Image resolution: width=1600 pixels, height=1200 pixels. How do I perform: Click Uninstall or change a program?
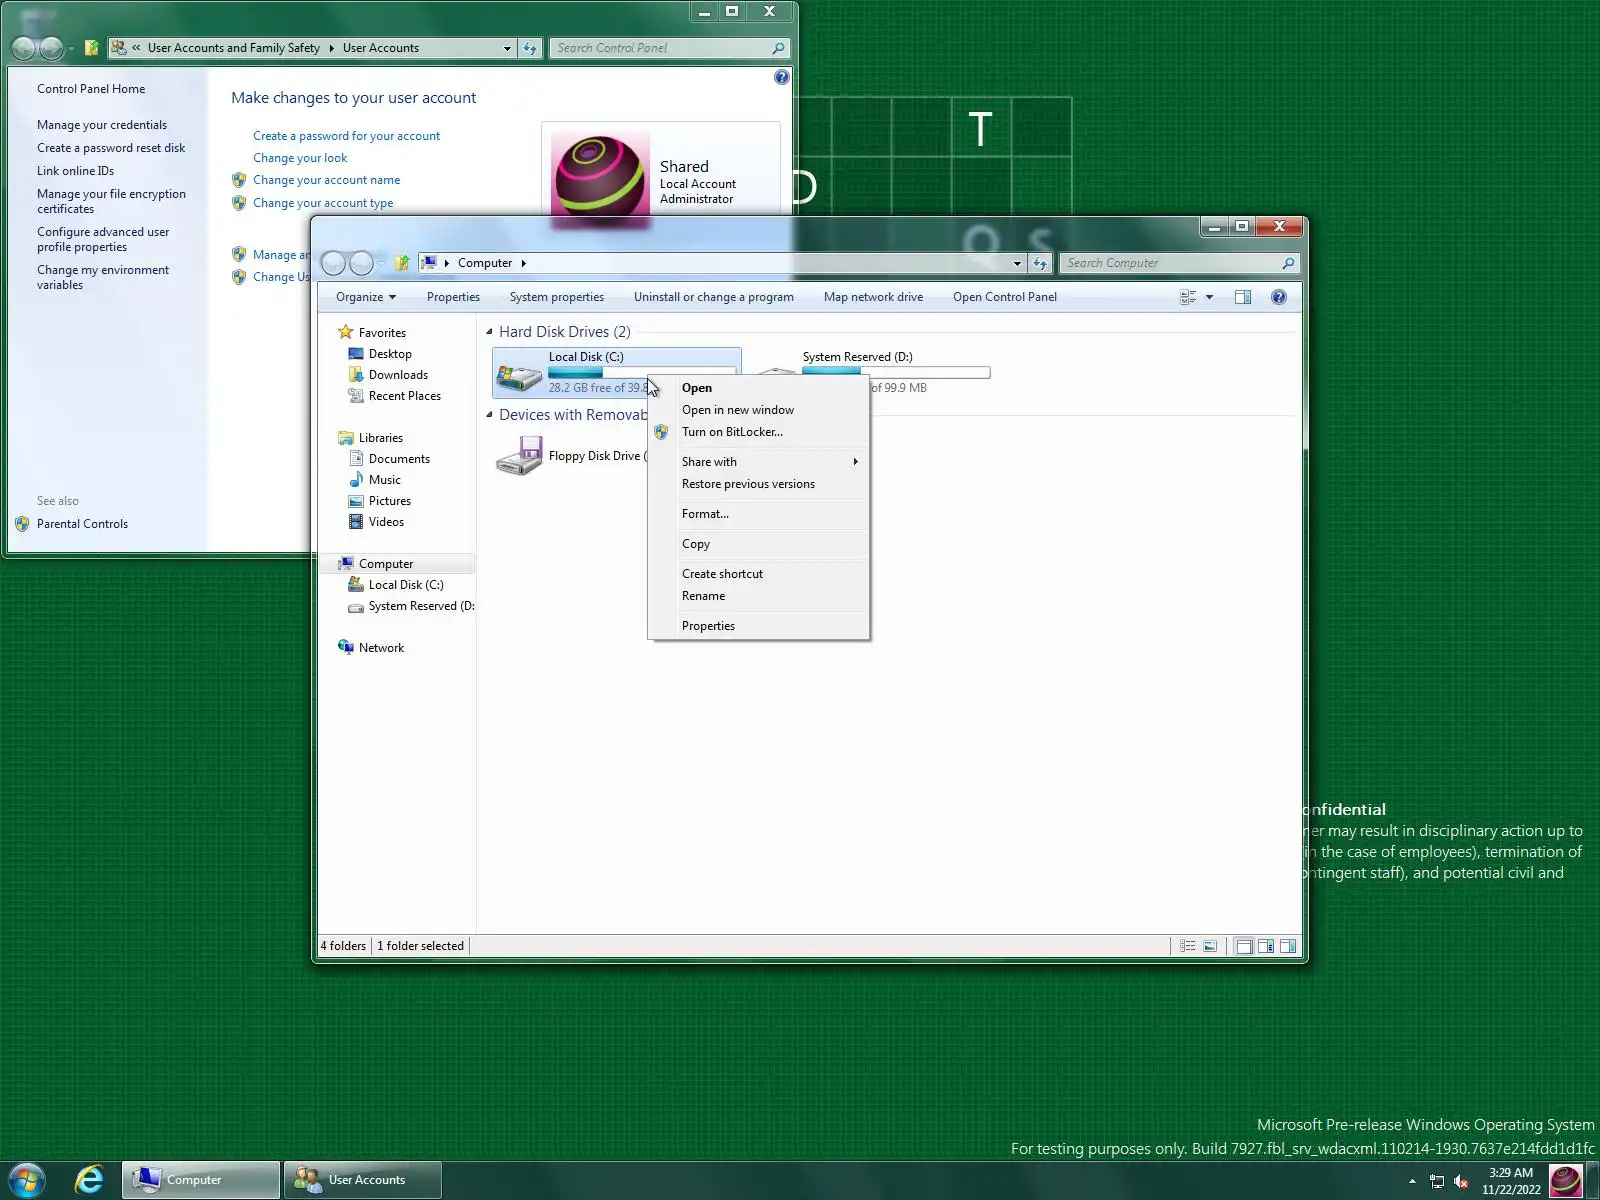coord(714,297)
